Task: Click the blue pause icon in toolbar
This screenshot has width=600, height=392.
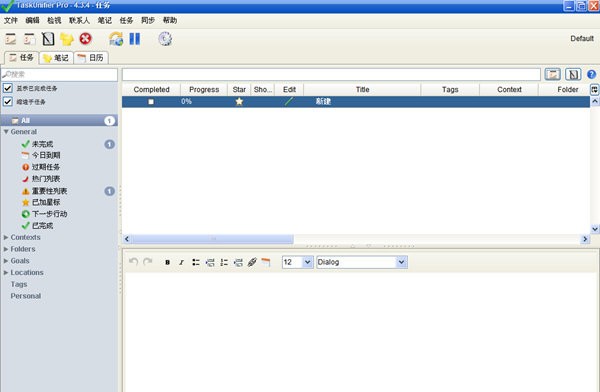Action: (135, 39)
